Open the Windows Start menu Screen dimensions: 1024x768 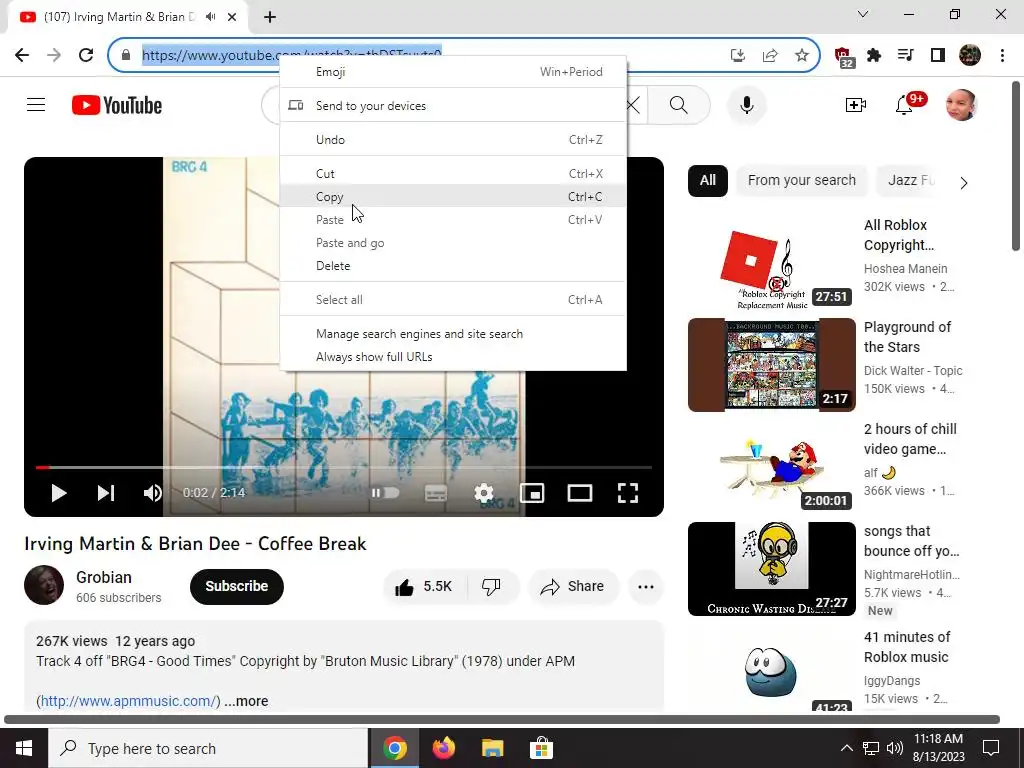[x=24, y=748]
